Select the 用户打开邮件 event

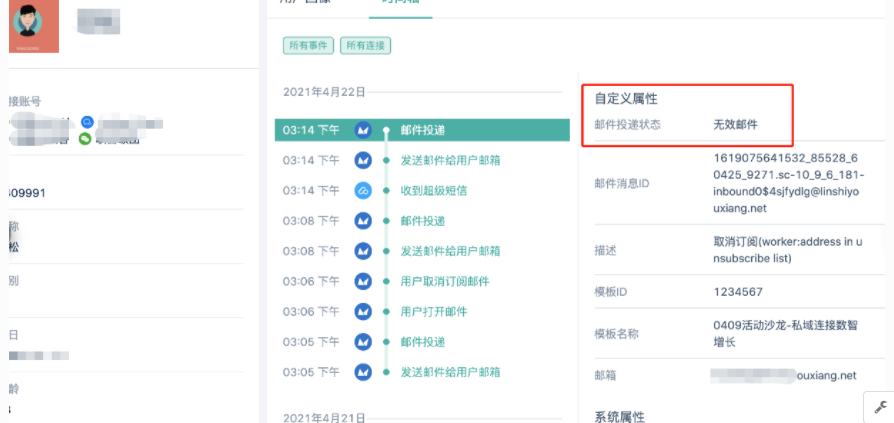point(433,311)
